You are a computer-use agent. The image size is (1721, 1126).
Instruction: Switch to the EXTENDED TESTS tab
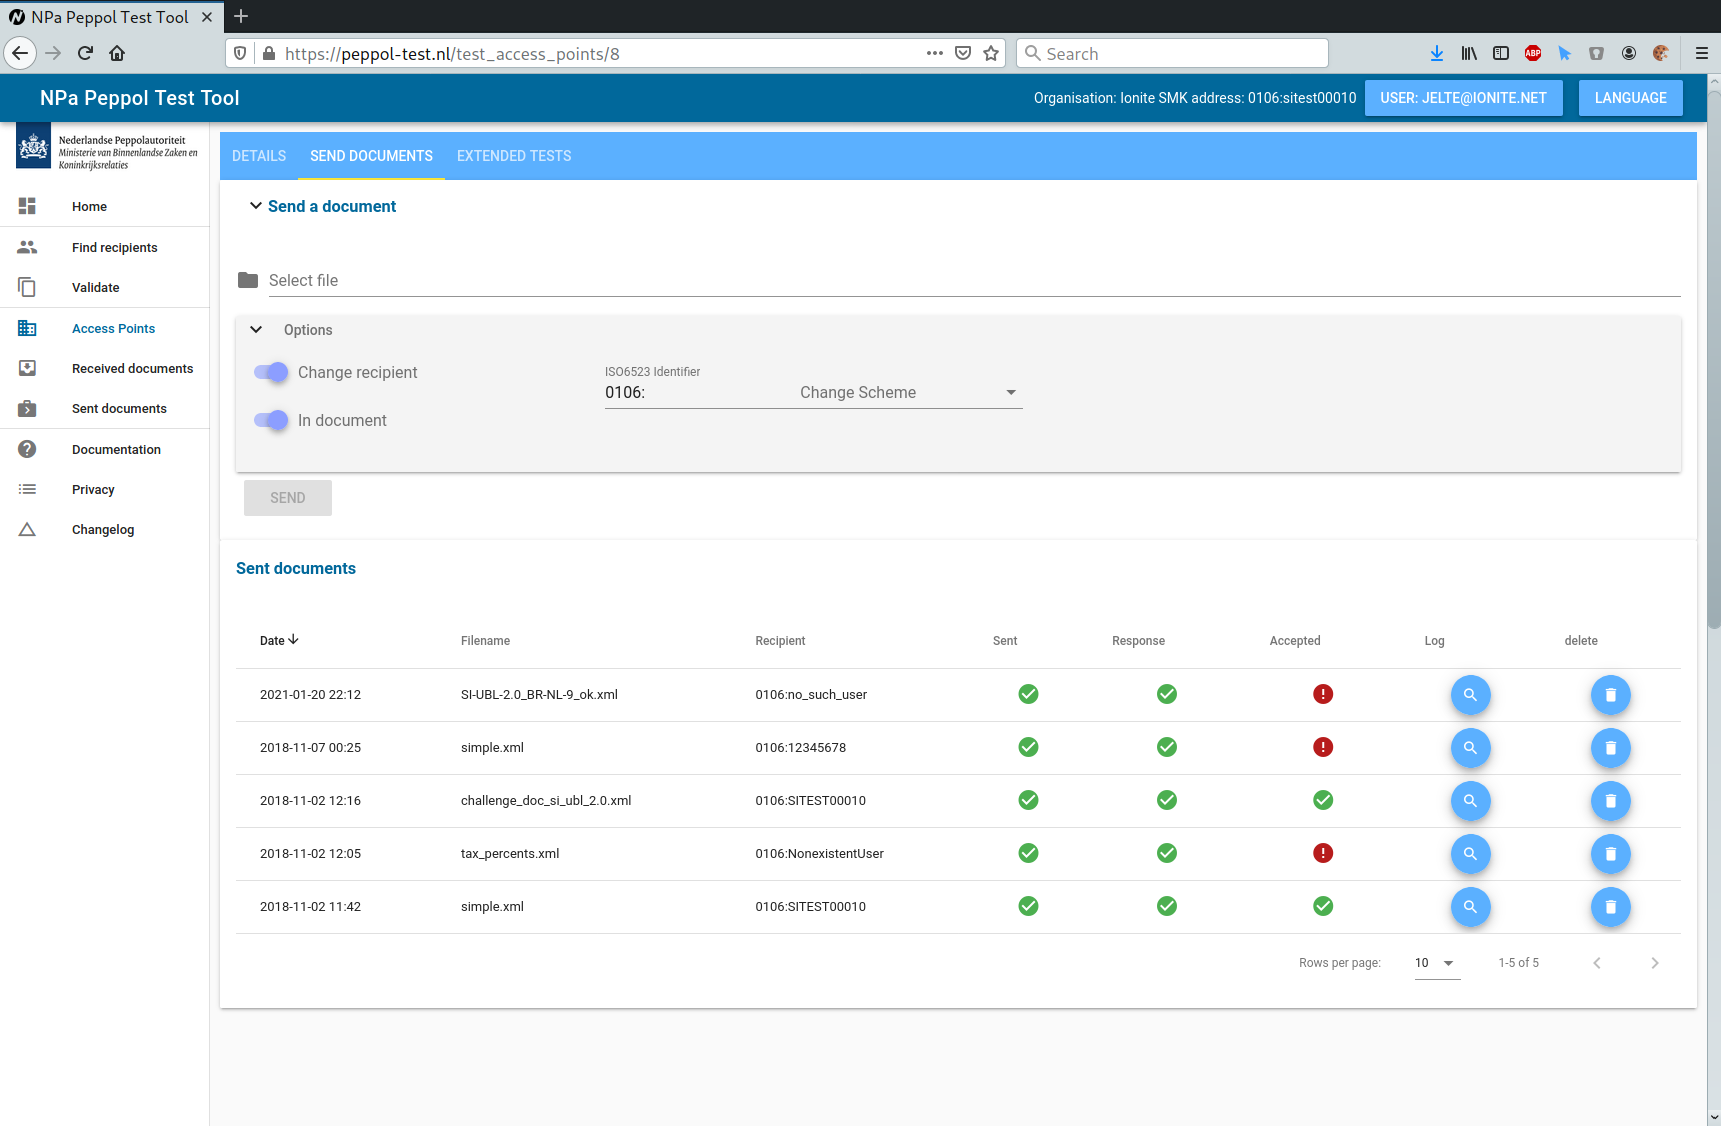click(514, 156)
